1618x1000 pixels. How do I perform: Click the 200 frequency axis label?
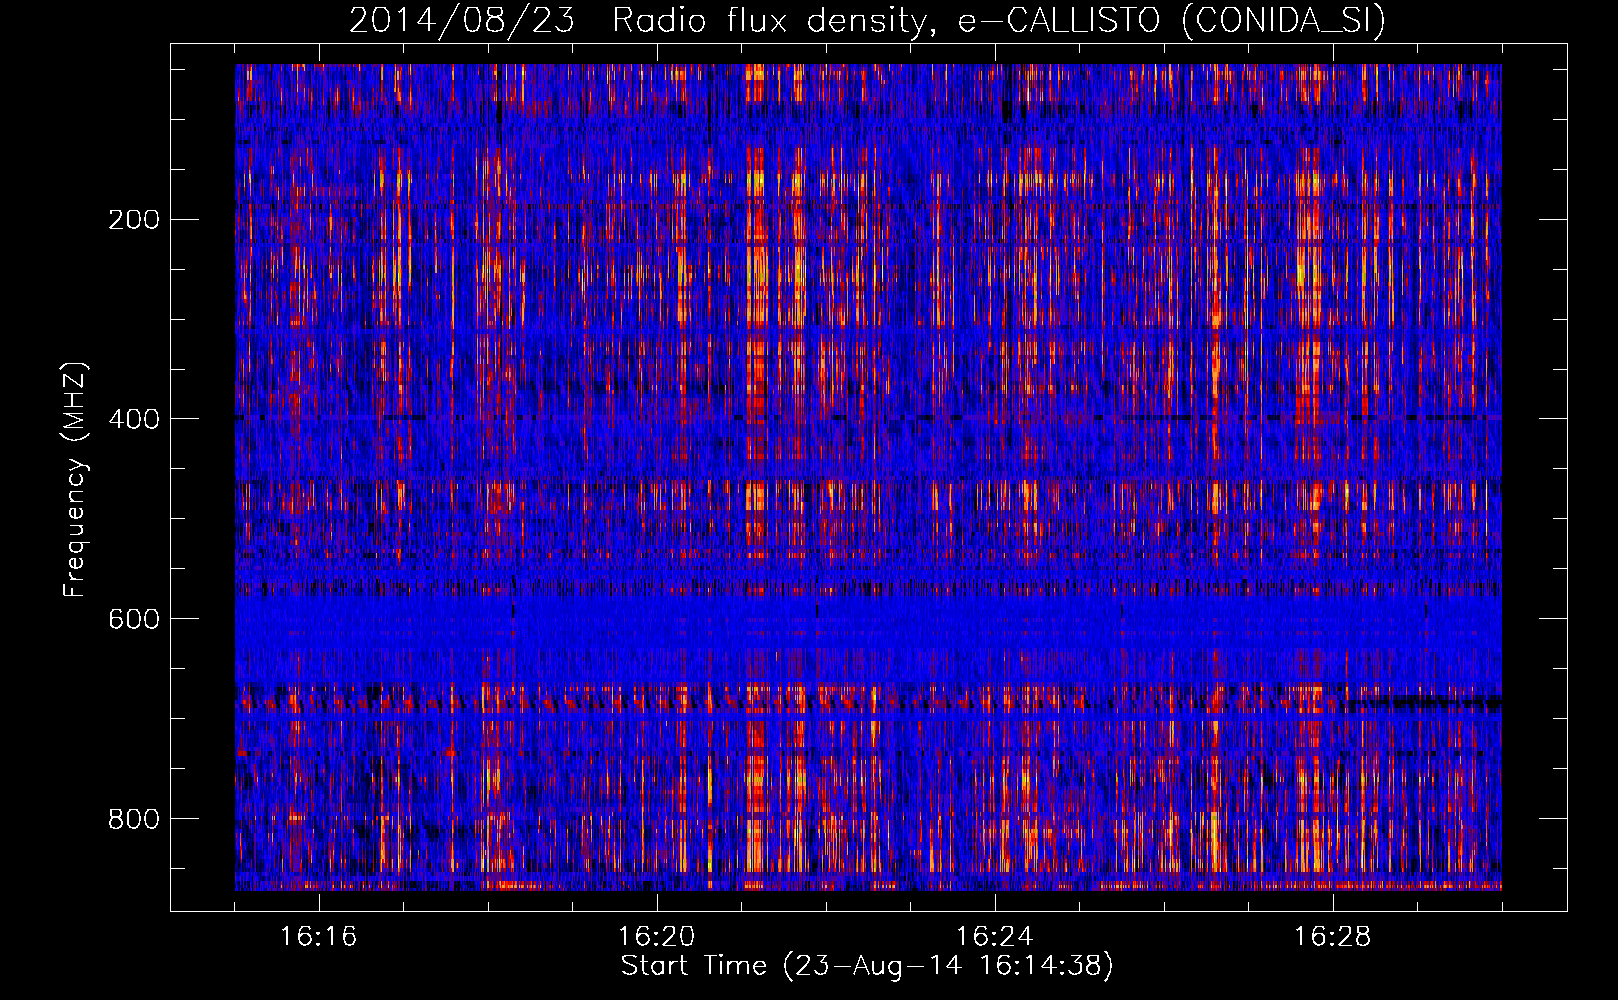tap(134, 220)
